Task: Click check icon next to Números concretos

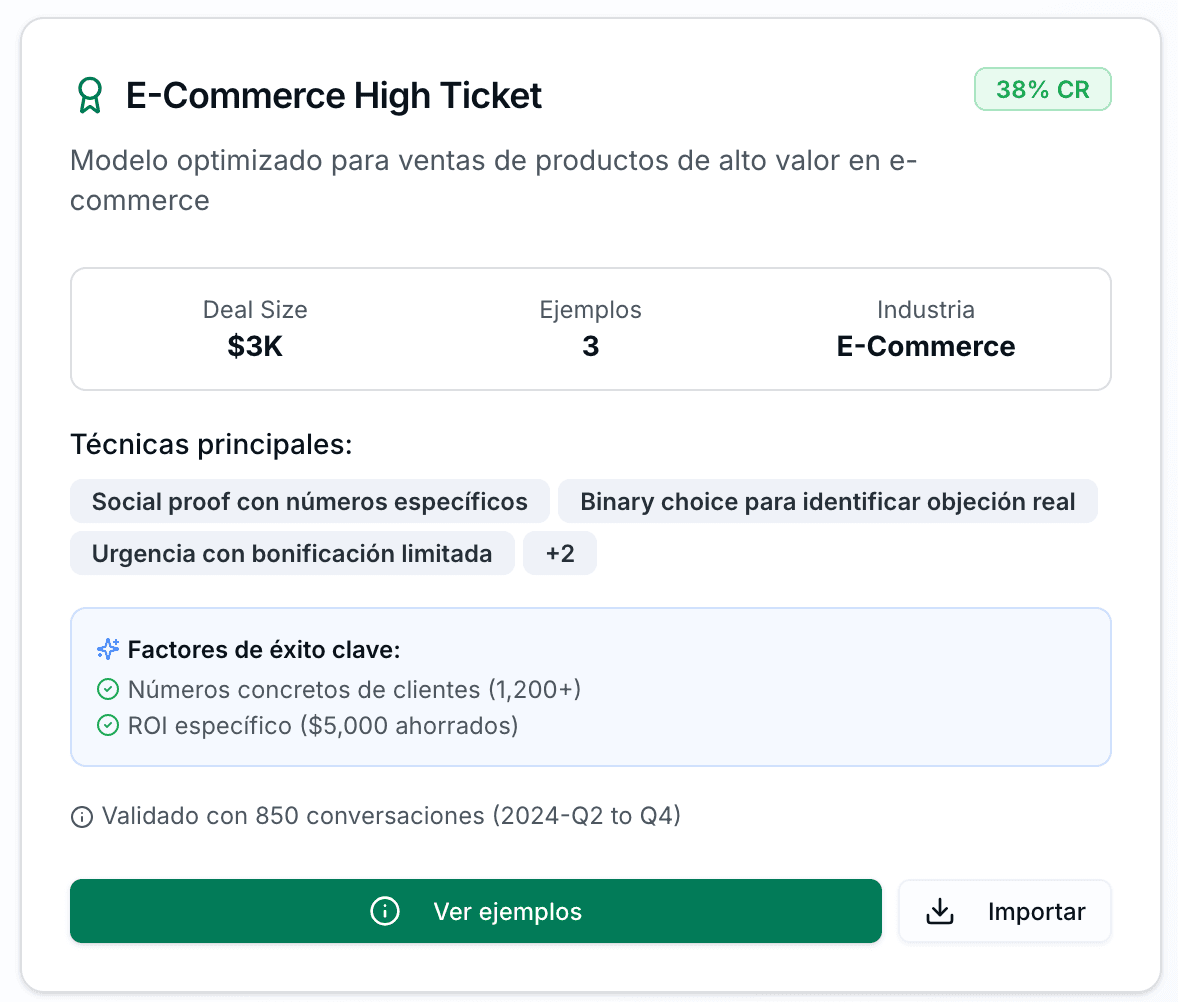Action: point(108,689)
